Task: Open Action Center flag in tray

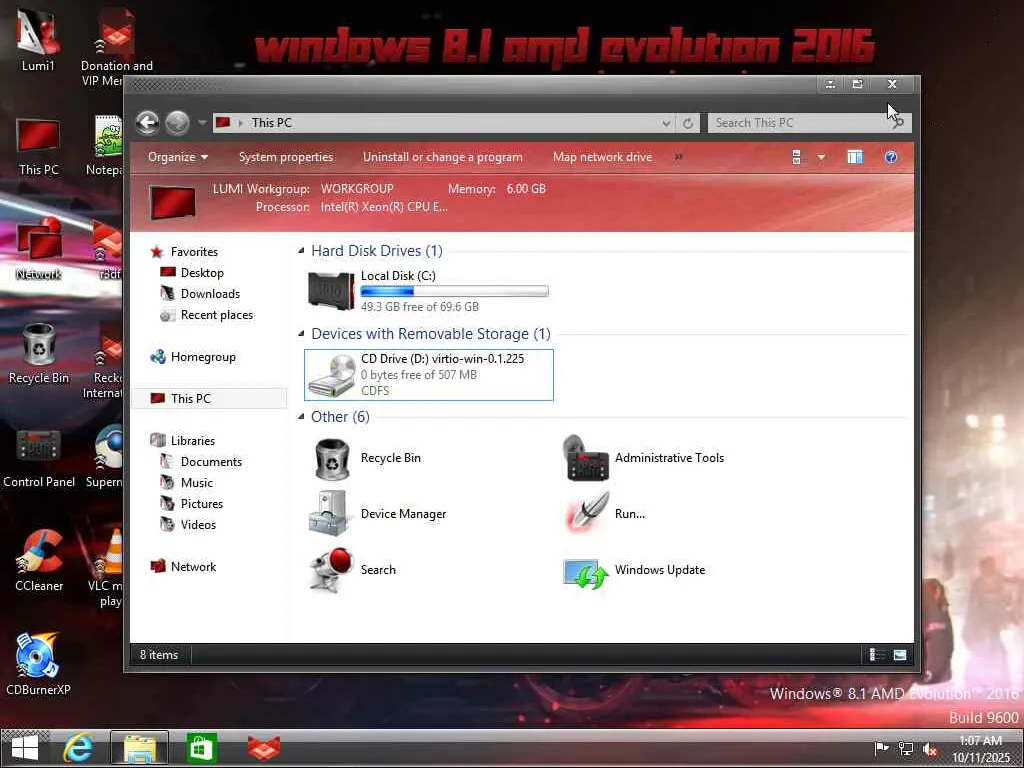Action: pos(881,748)
